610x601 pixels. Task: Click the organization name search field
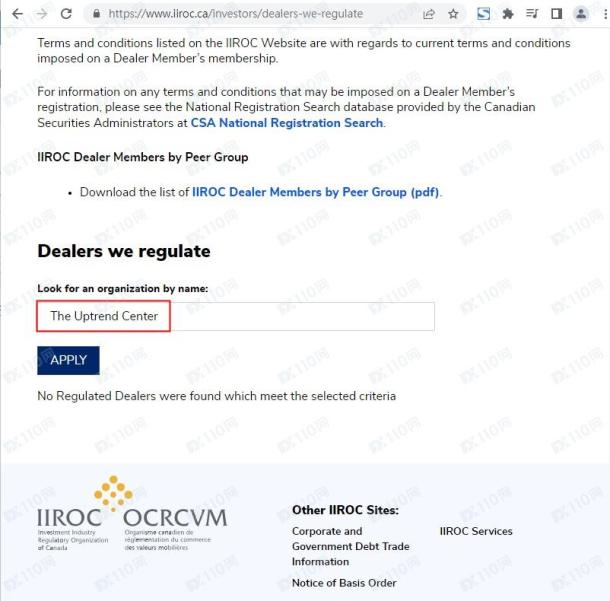236,316
